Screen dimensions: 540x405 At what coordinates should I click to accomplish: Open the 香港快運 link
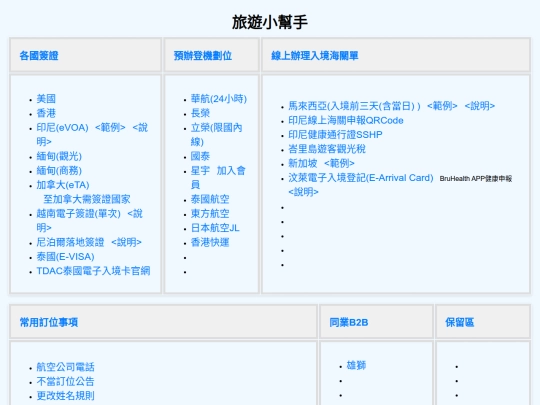click(210, 242)
